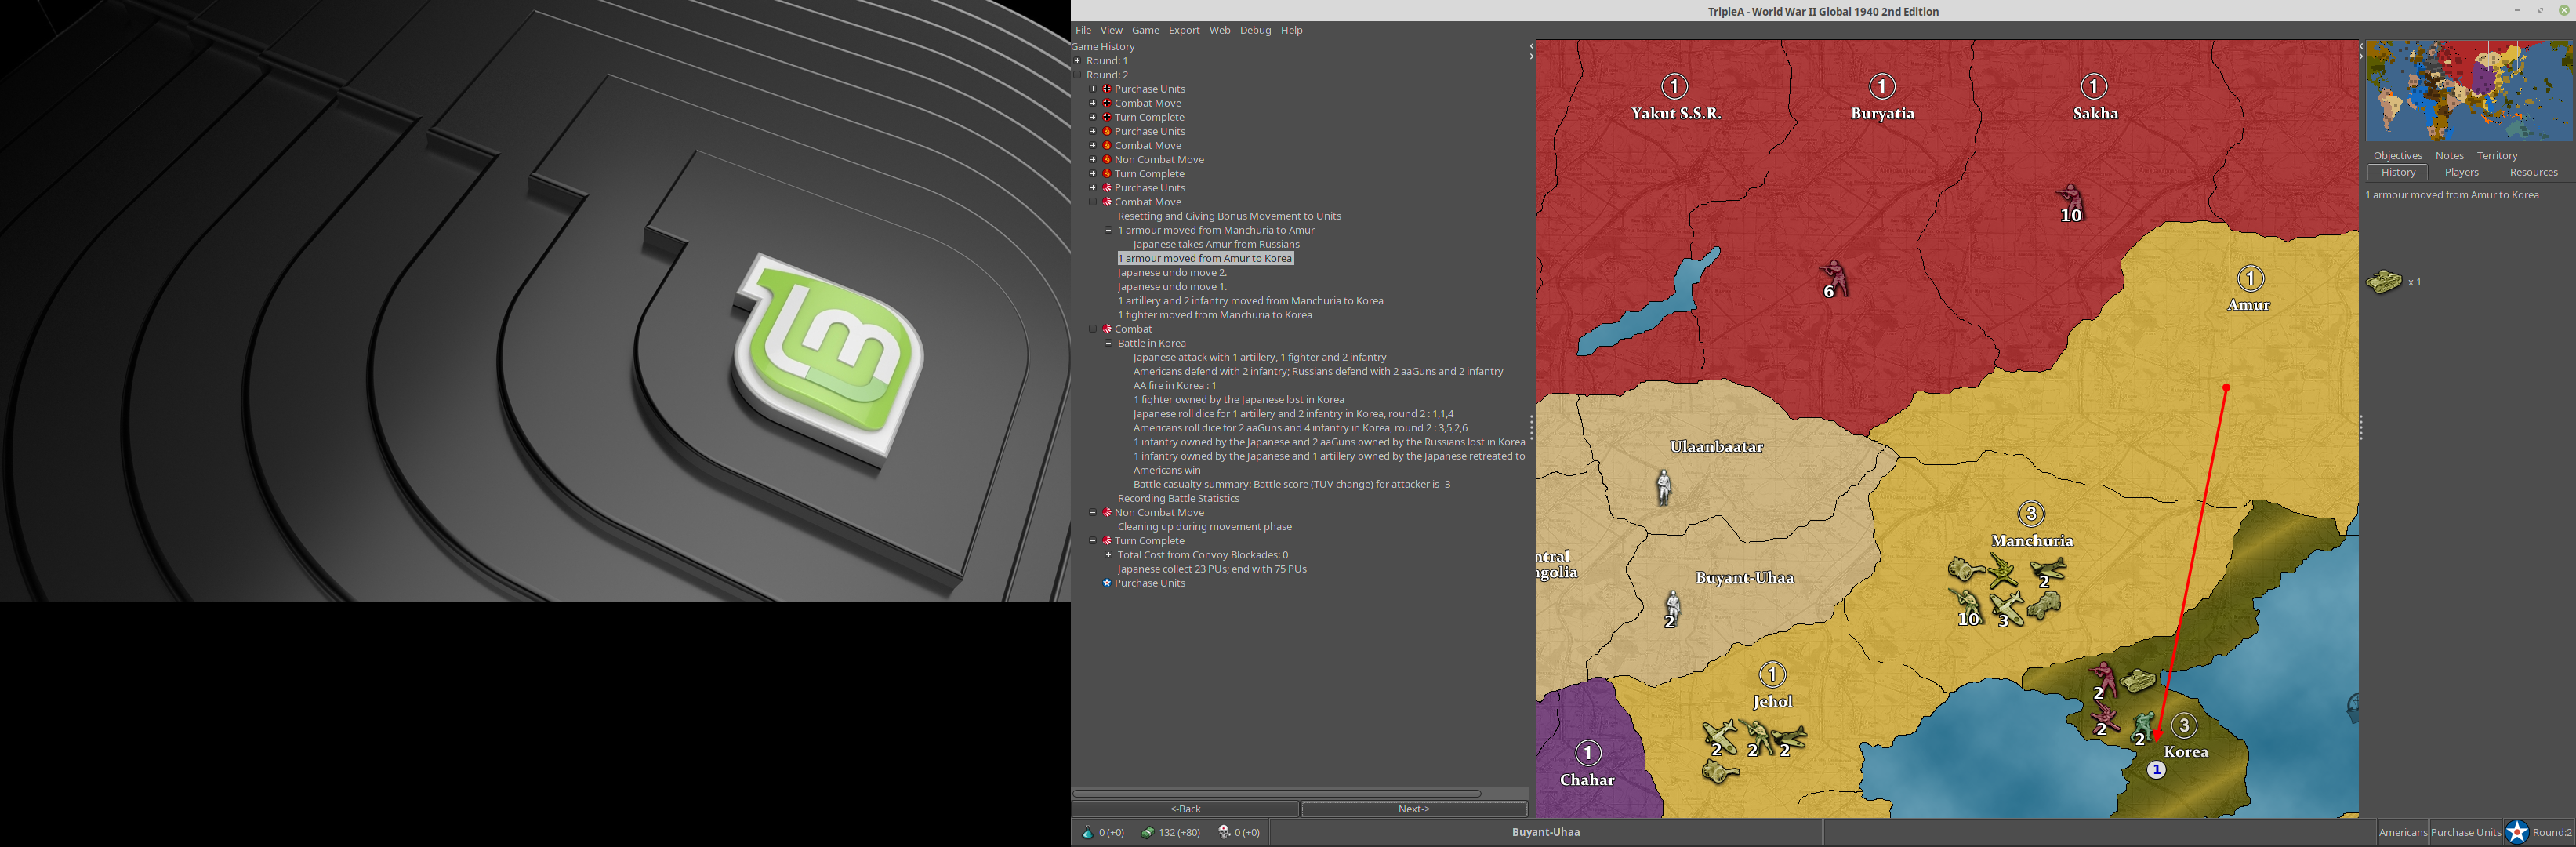Screen dimensions: 2576x847
Task: Switch to the Resources tab
Action: click(x=2533, y=173)
